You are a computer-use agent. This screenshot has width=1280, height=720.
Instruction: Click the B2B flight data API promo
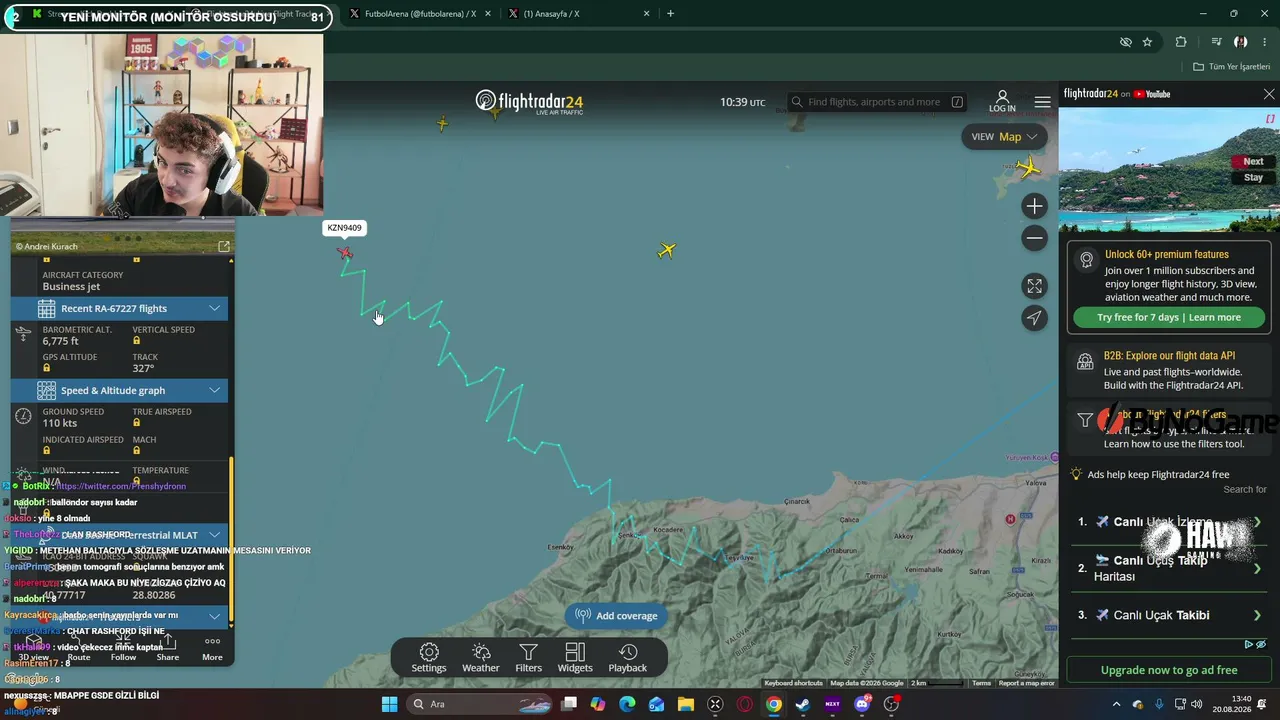(x=1169, y=370)
